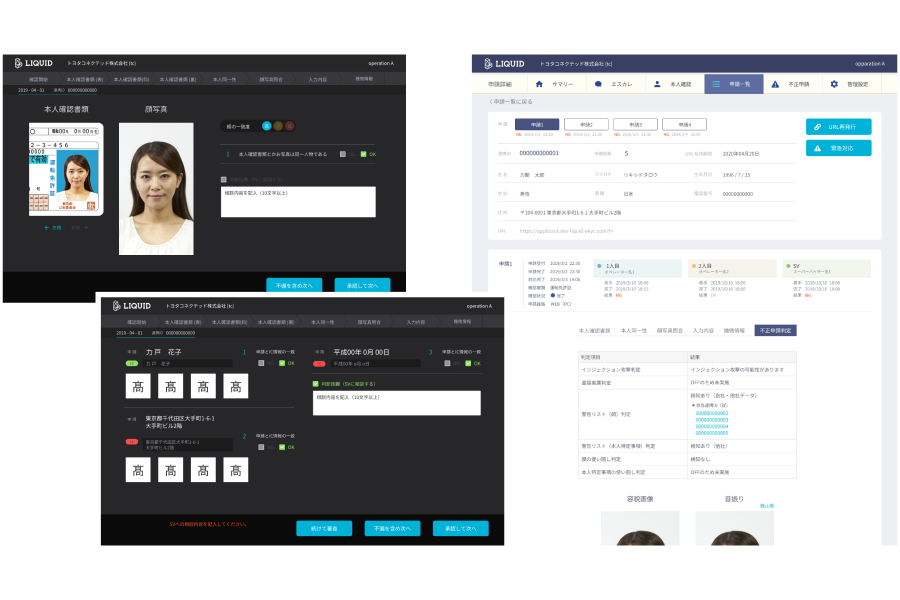The height and width of the screenshot is (600, 900).
Task: Click SV comment textarea in 力戸 花子 window
Action: (x=397, y=403)
